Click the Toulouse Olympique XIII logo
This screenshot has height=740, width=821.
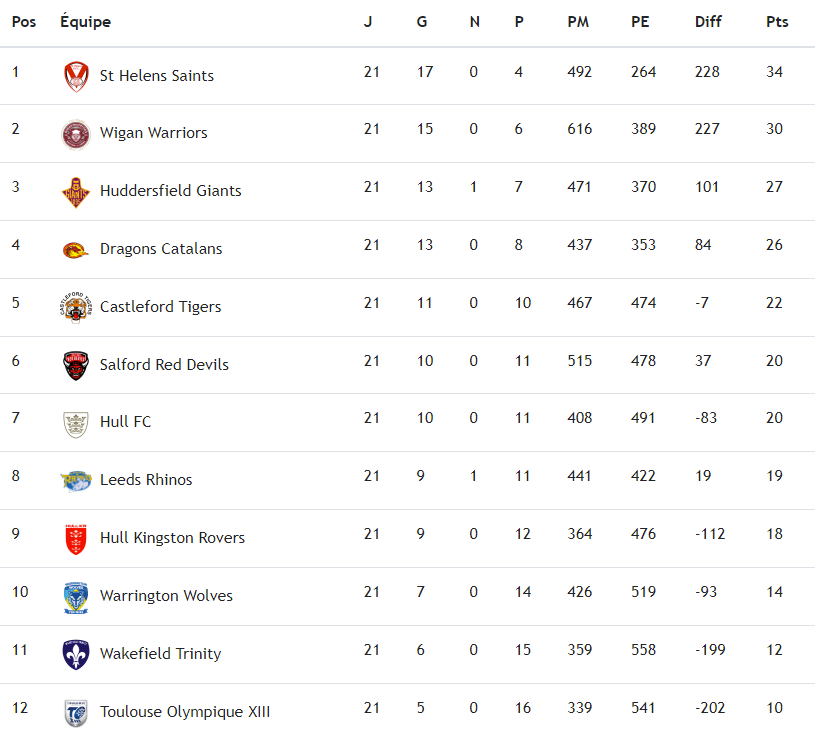pos(76,712)
